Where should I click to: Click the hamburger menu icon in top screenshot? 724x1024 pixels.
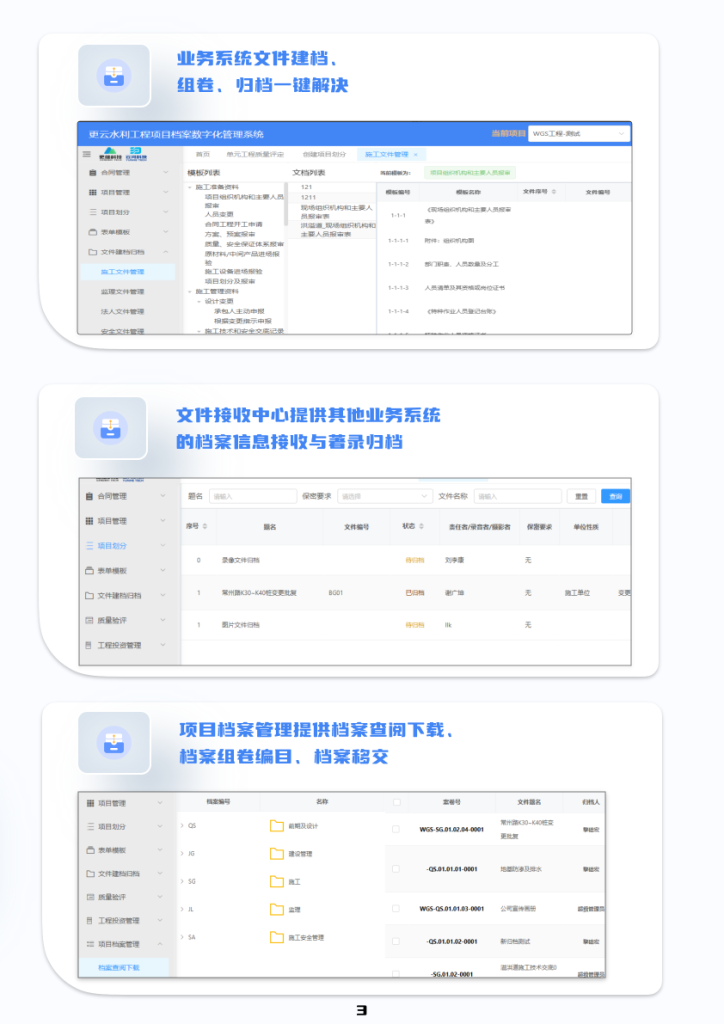click(x=86, y=154)
